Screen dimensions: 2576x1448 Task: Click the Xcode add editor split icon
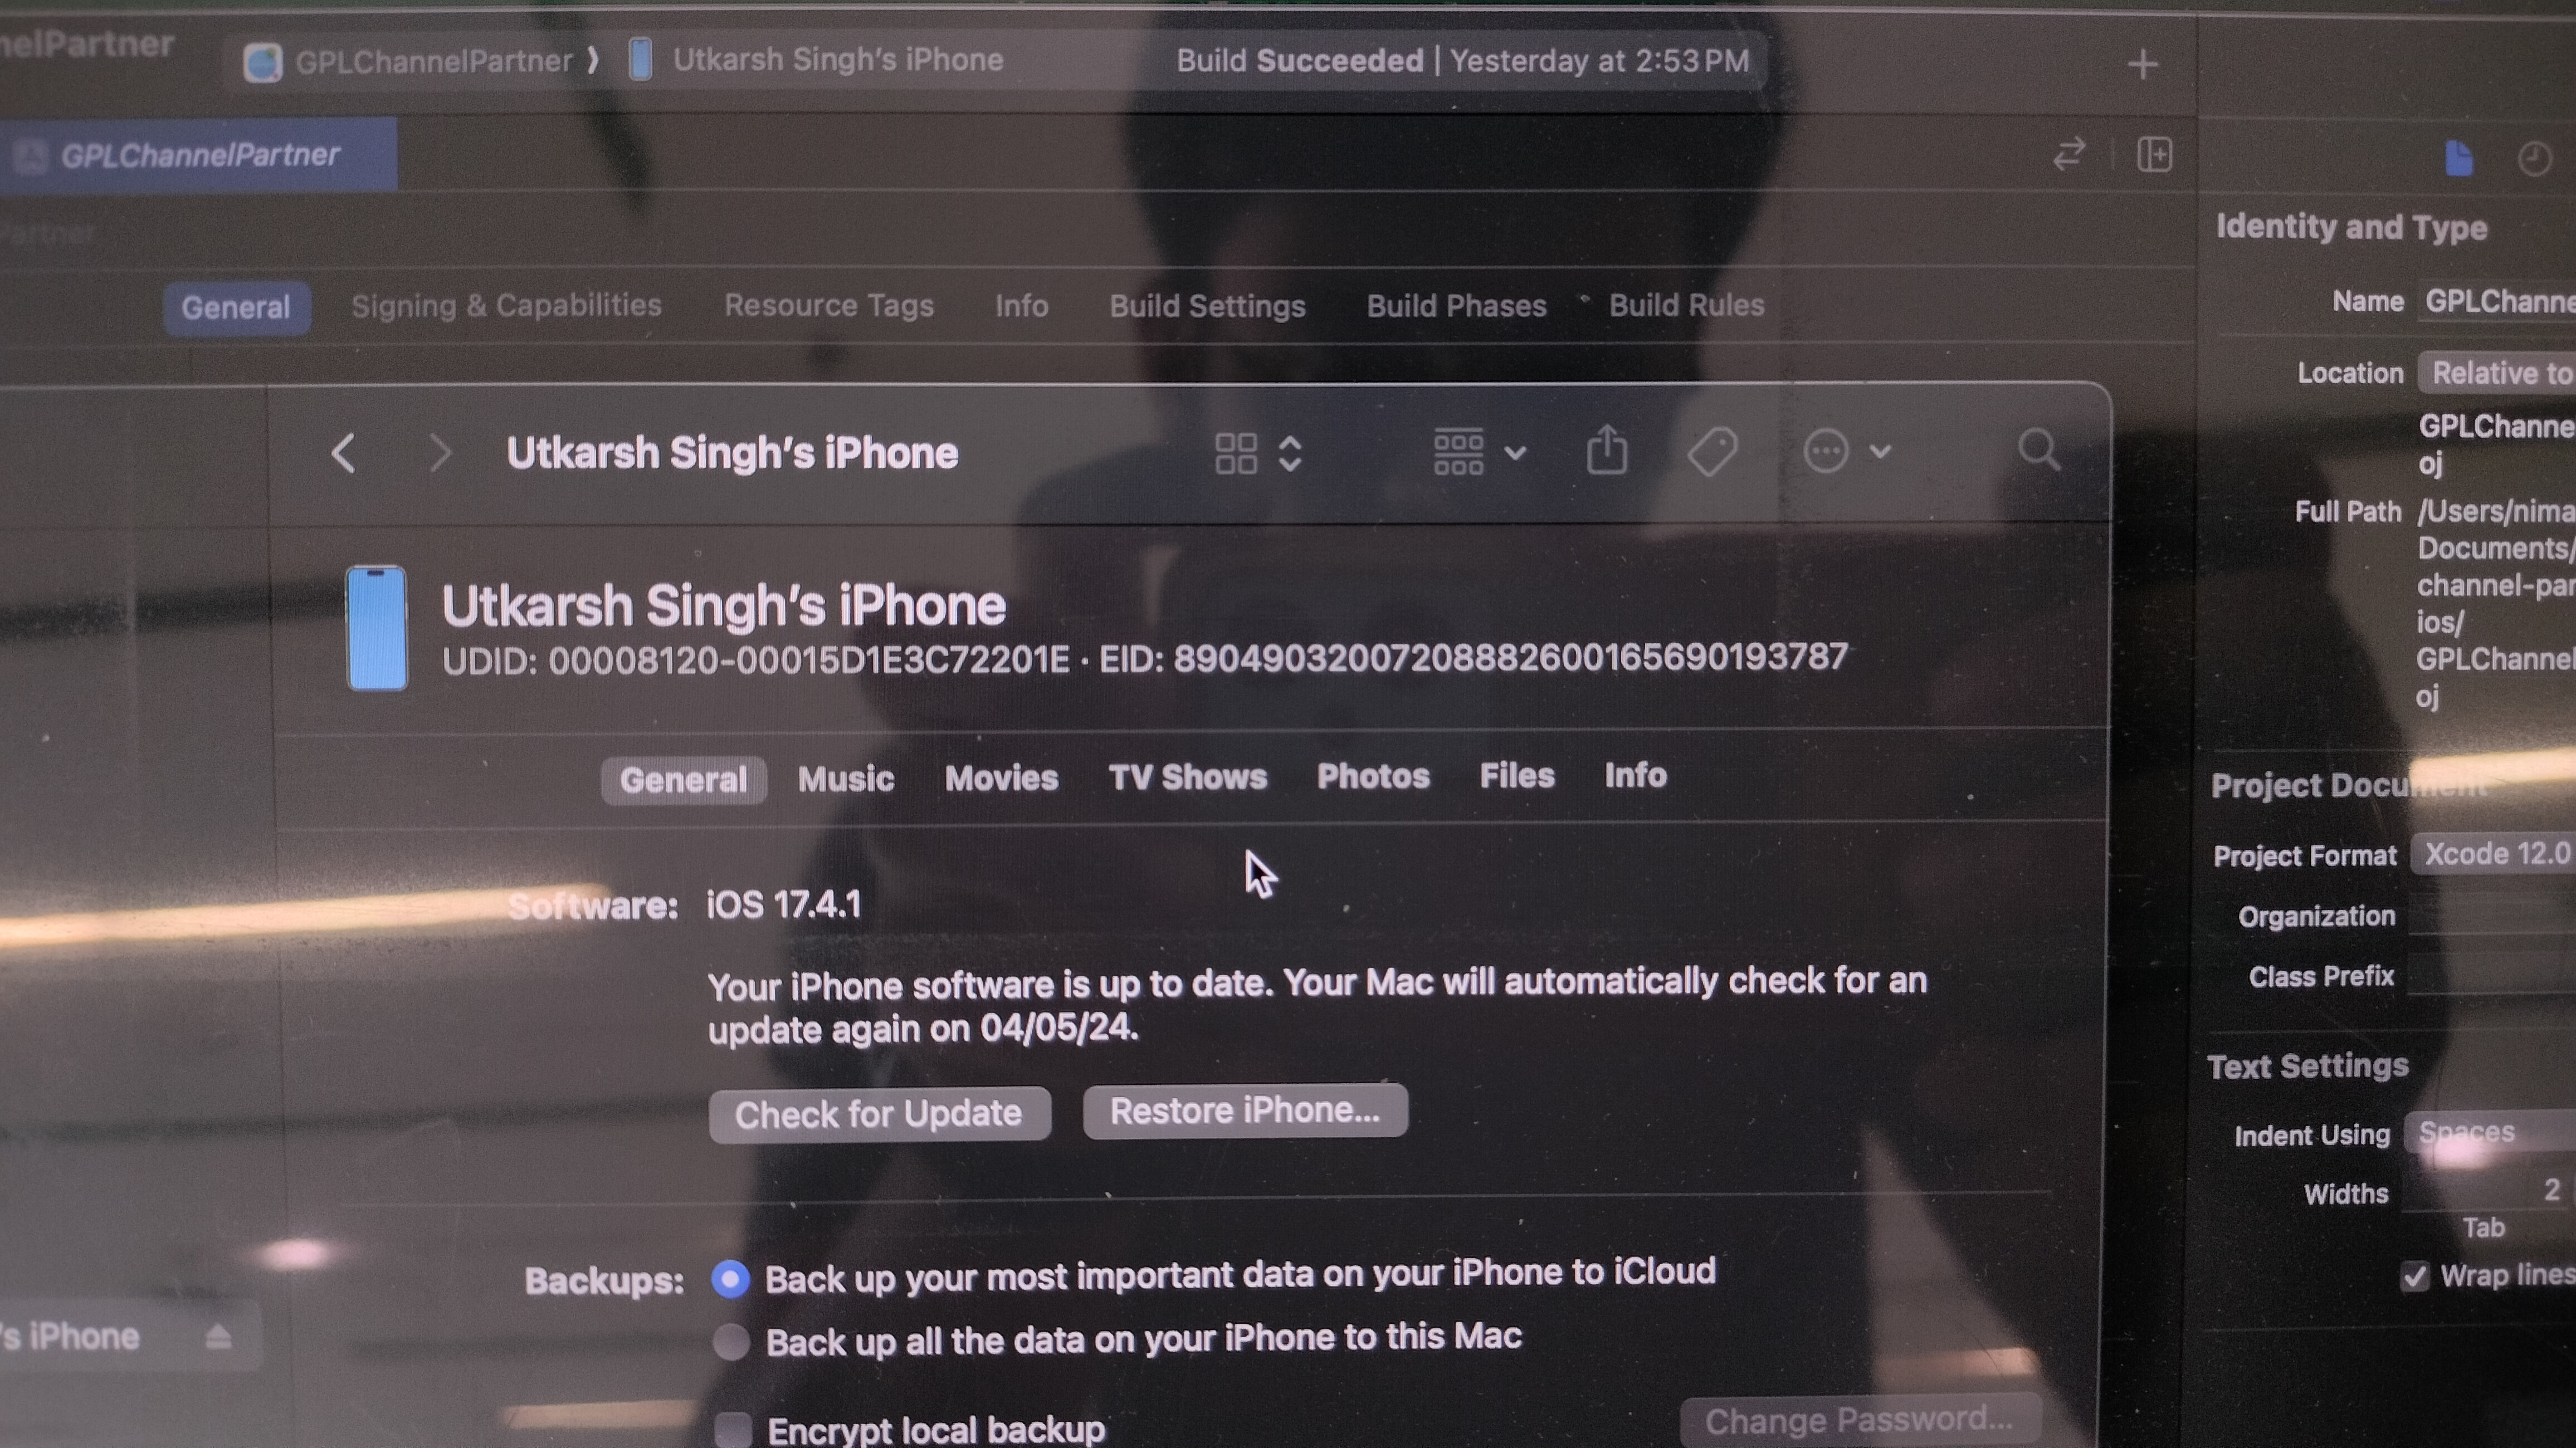[2154, 155]
